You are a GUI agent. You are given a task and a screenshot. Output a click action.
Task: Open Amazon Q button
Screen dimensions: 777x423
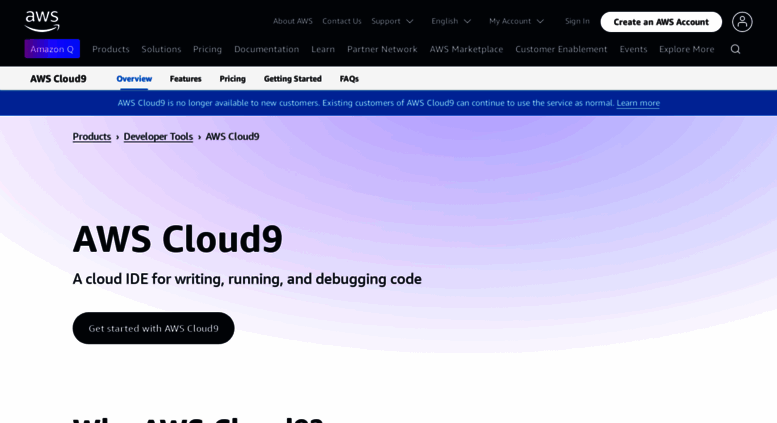(x=52, y=49)
